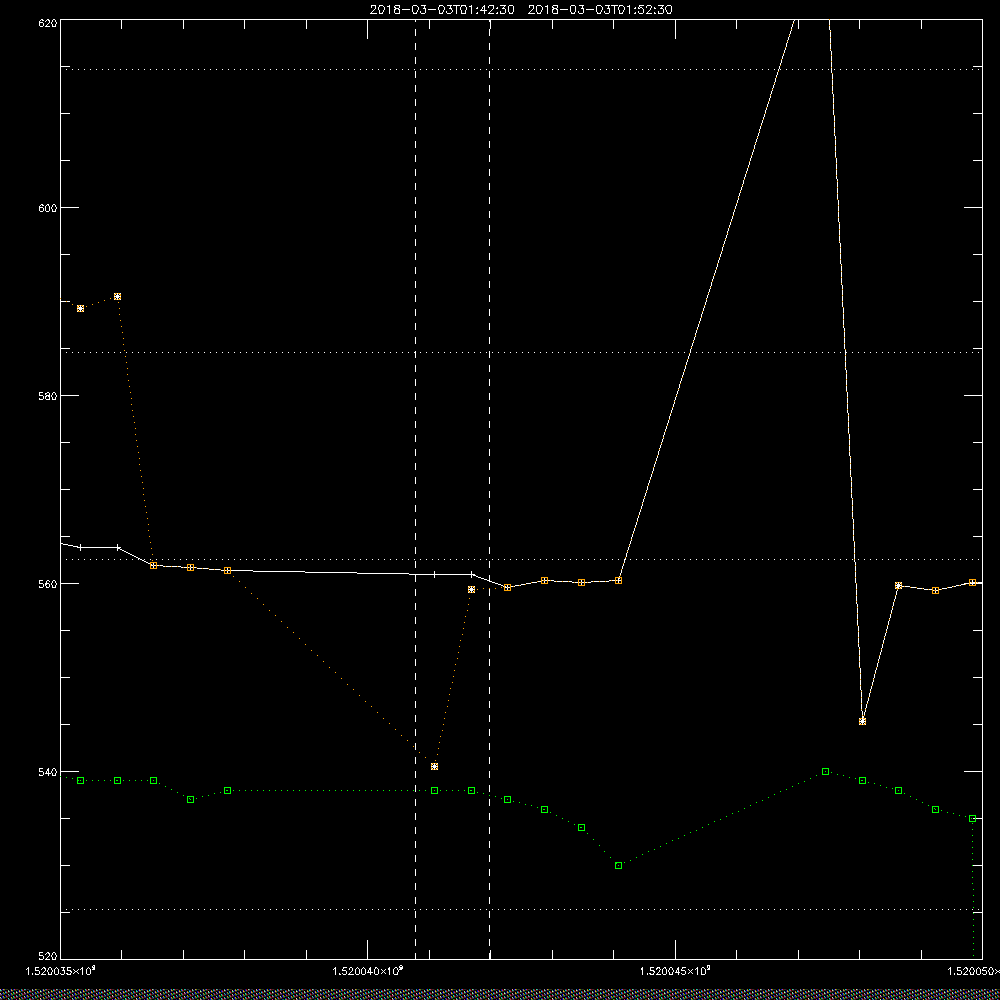The height and width of the screenshot is (1000, 1000).
Task: Click the 520 y-axis label
Action: pos(48,957)
